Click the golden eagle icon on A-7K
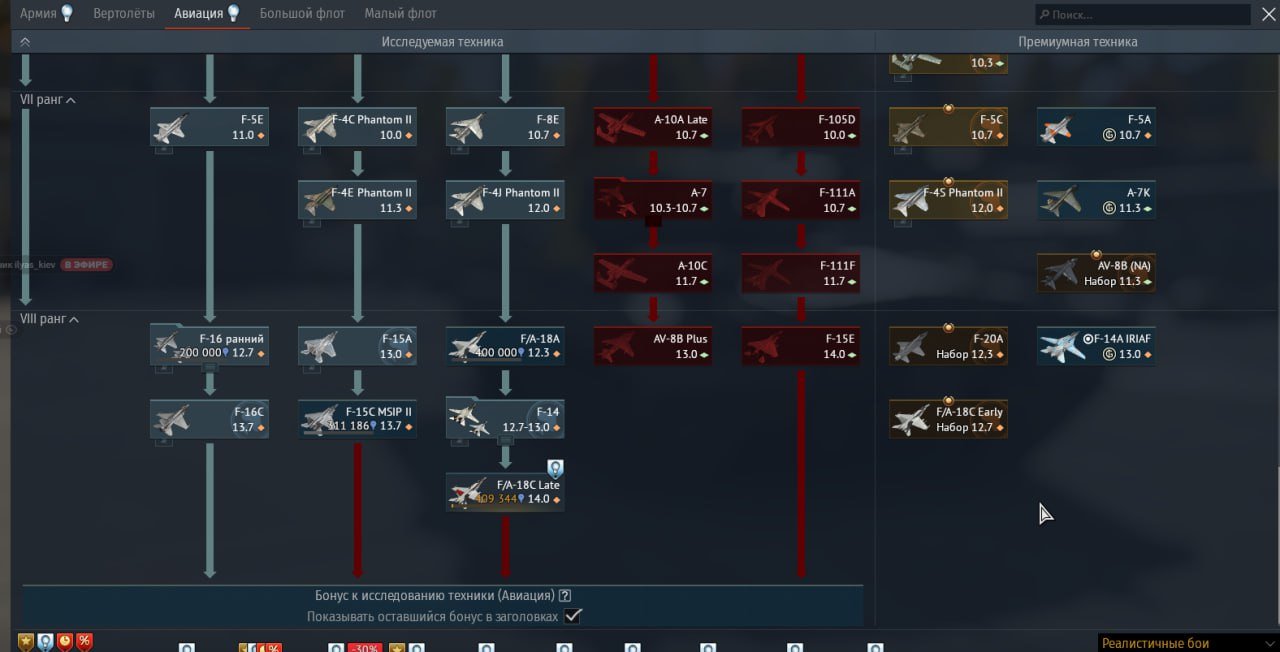The image size is (1280, 652). [1109, 208]
